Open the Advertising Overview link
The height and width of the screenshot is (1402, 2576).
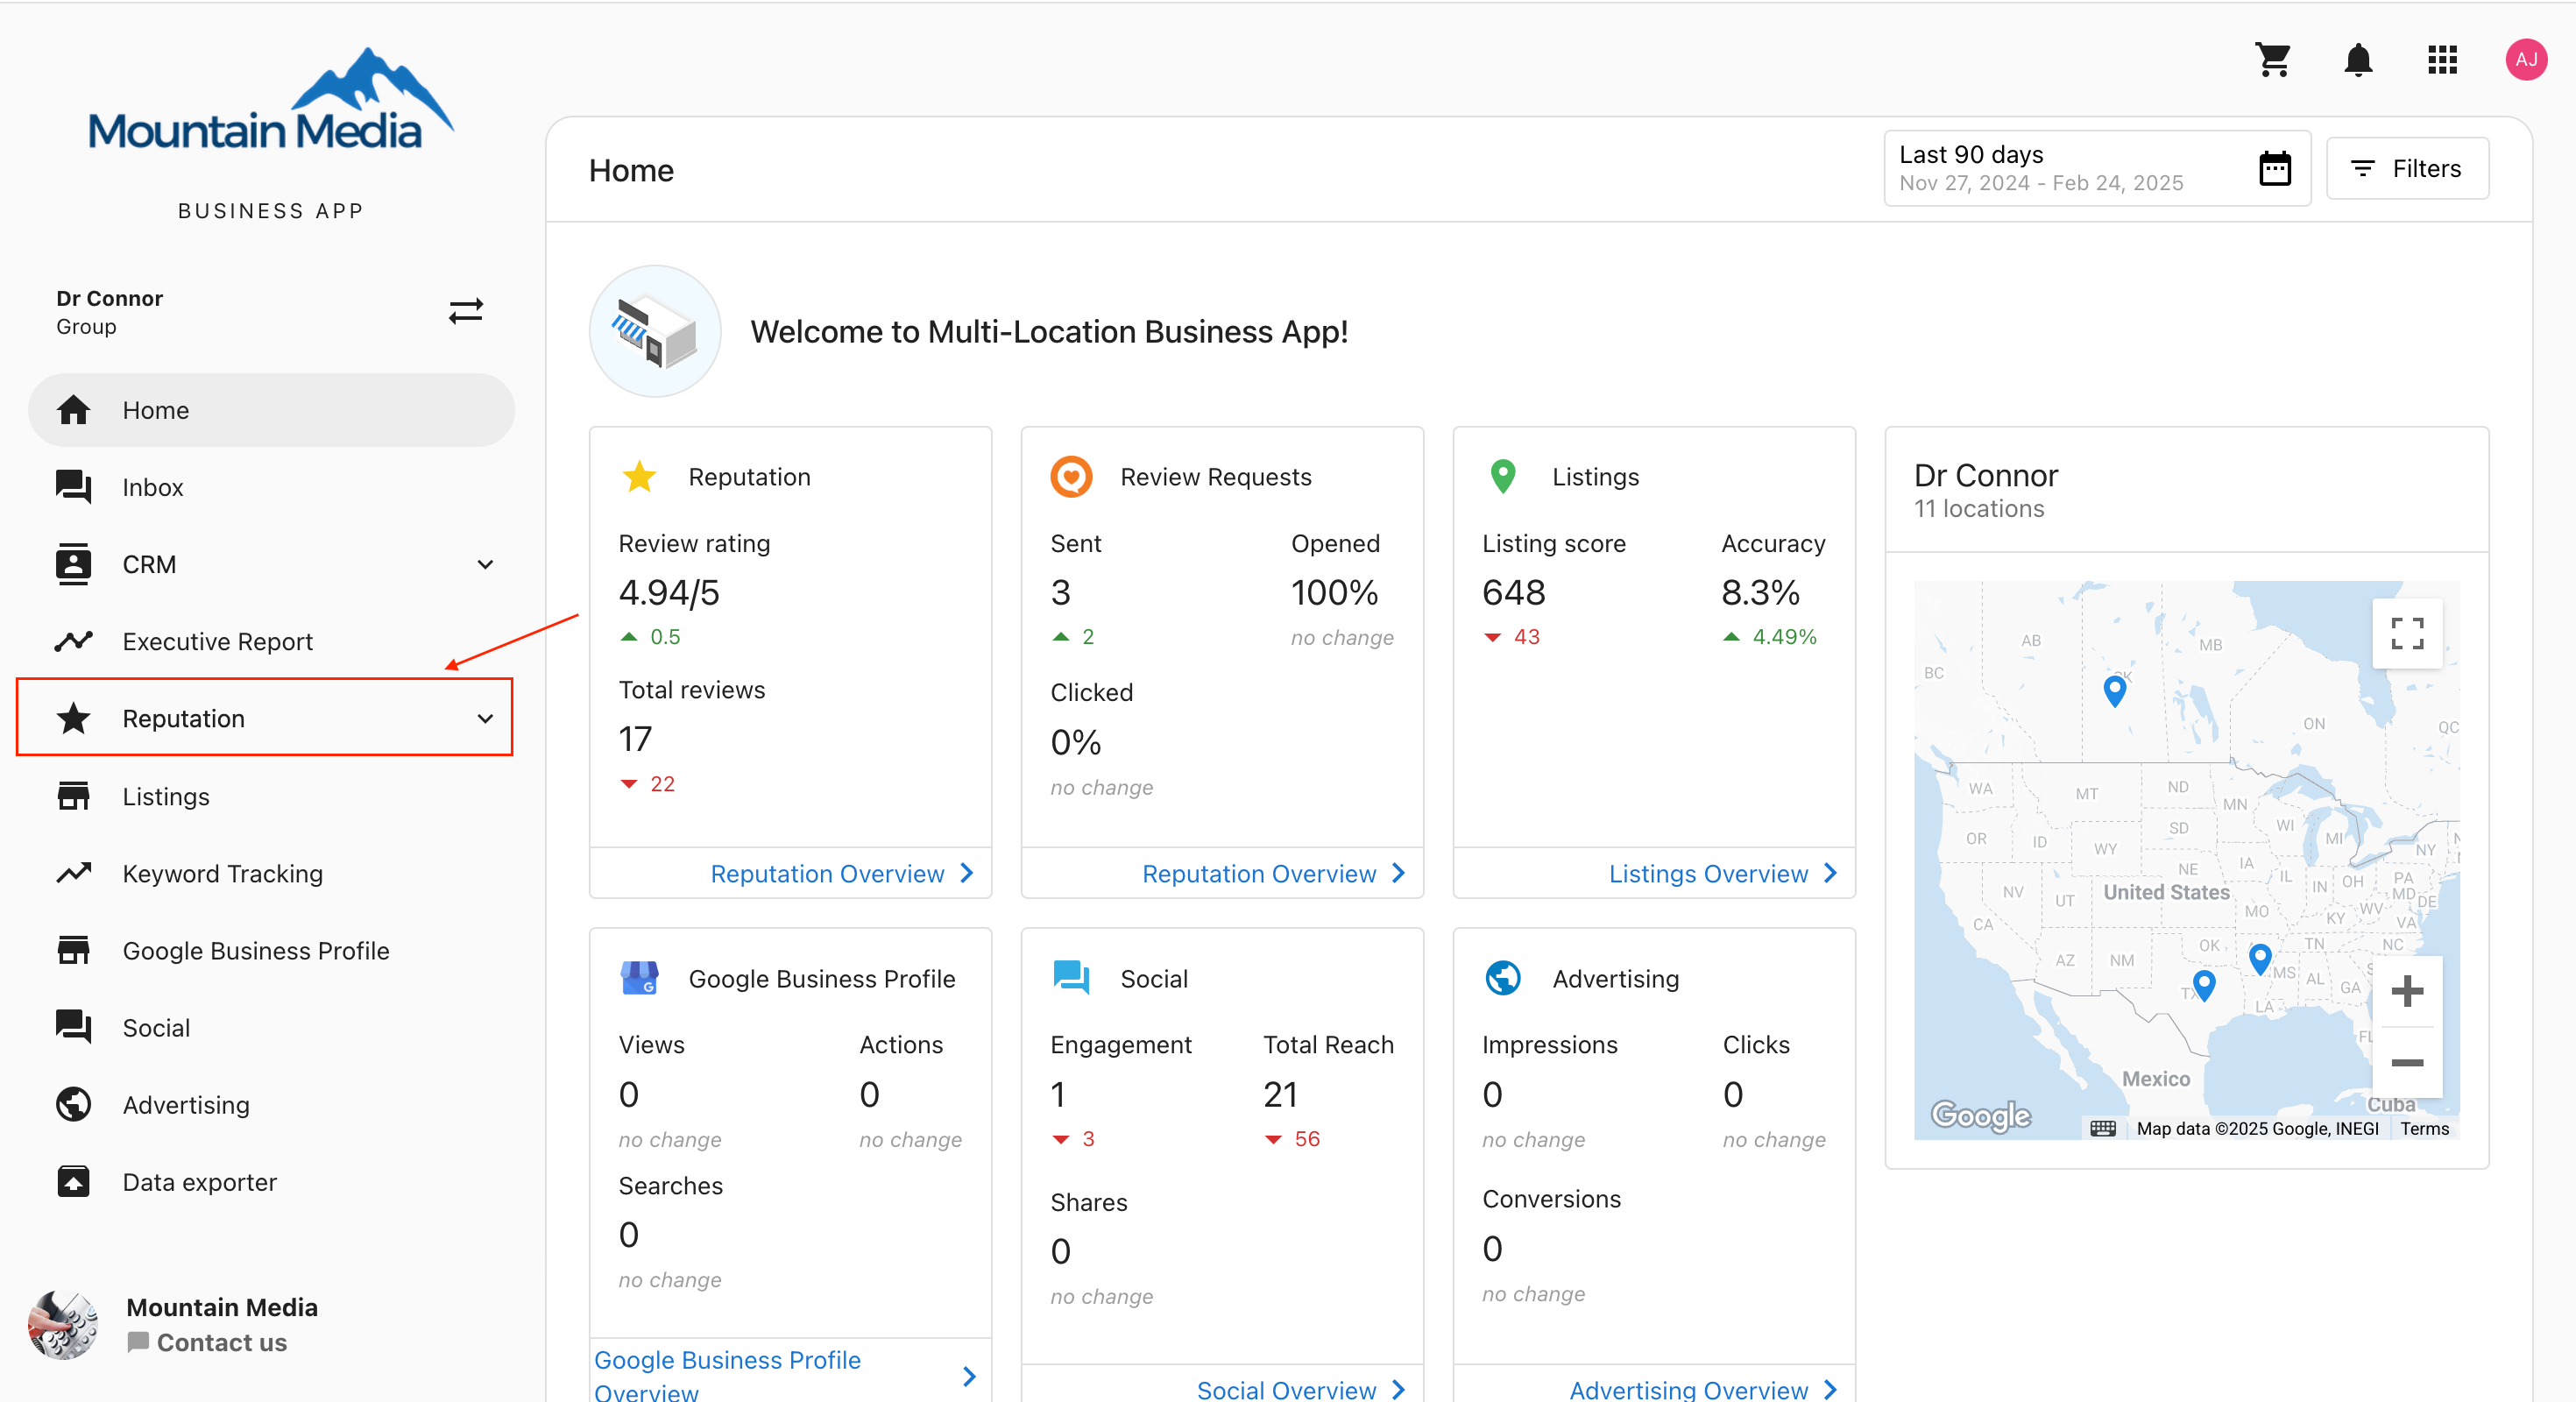click(x=1704, y=1389)
